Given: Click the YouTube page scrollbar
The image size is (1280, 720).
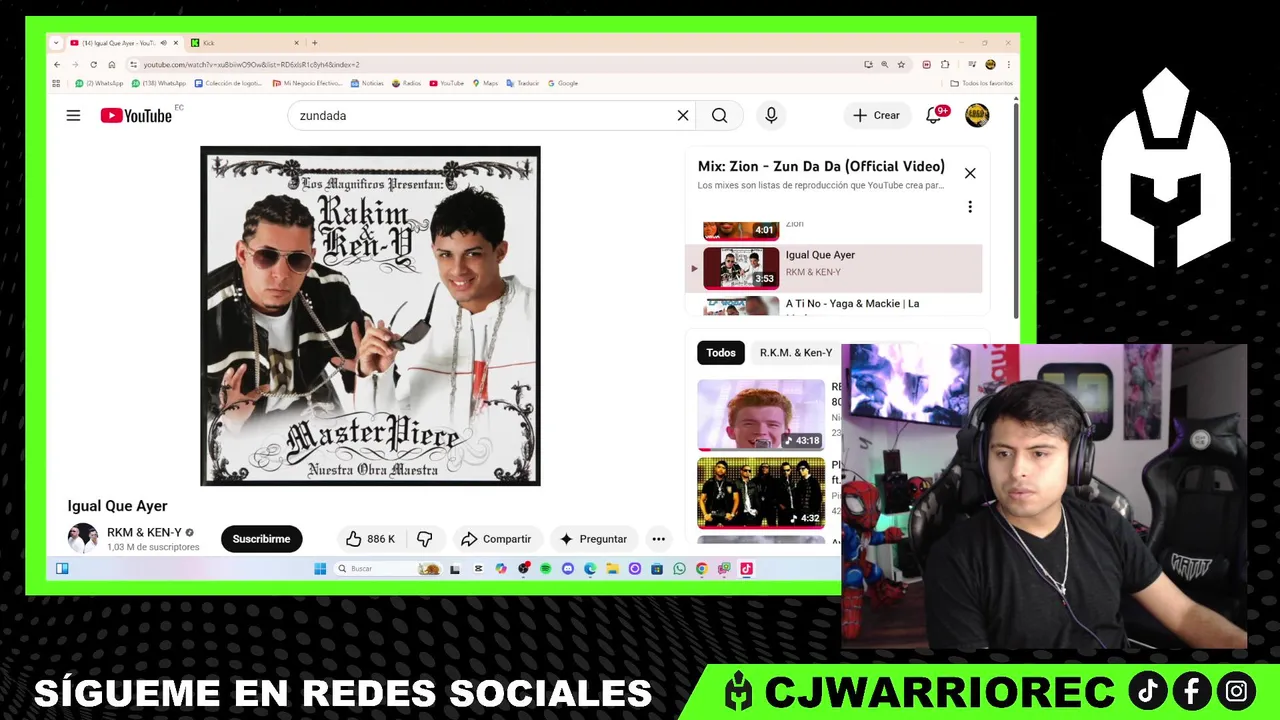Looking at the screenshot, I should (1016, 210).
